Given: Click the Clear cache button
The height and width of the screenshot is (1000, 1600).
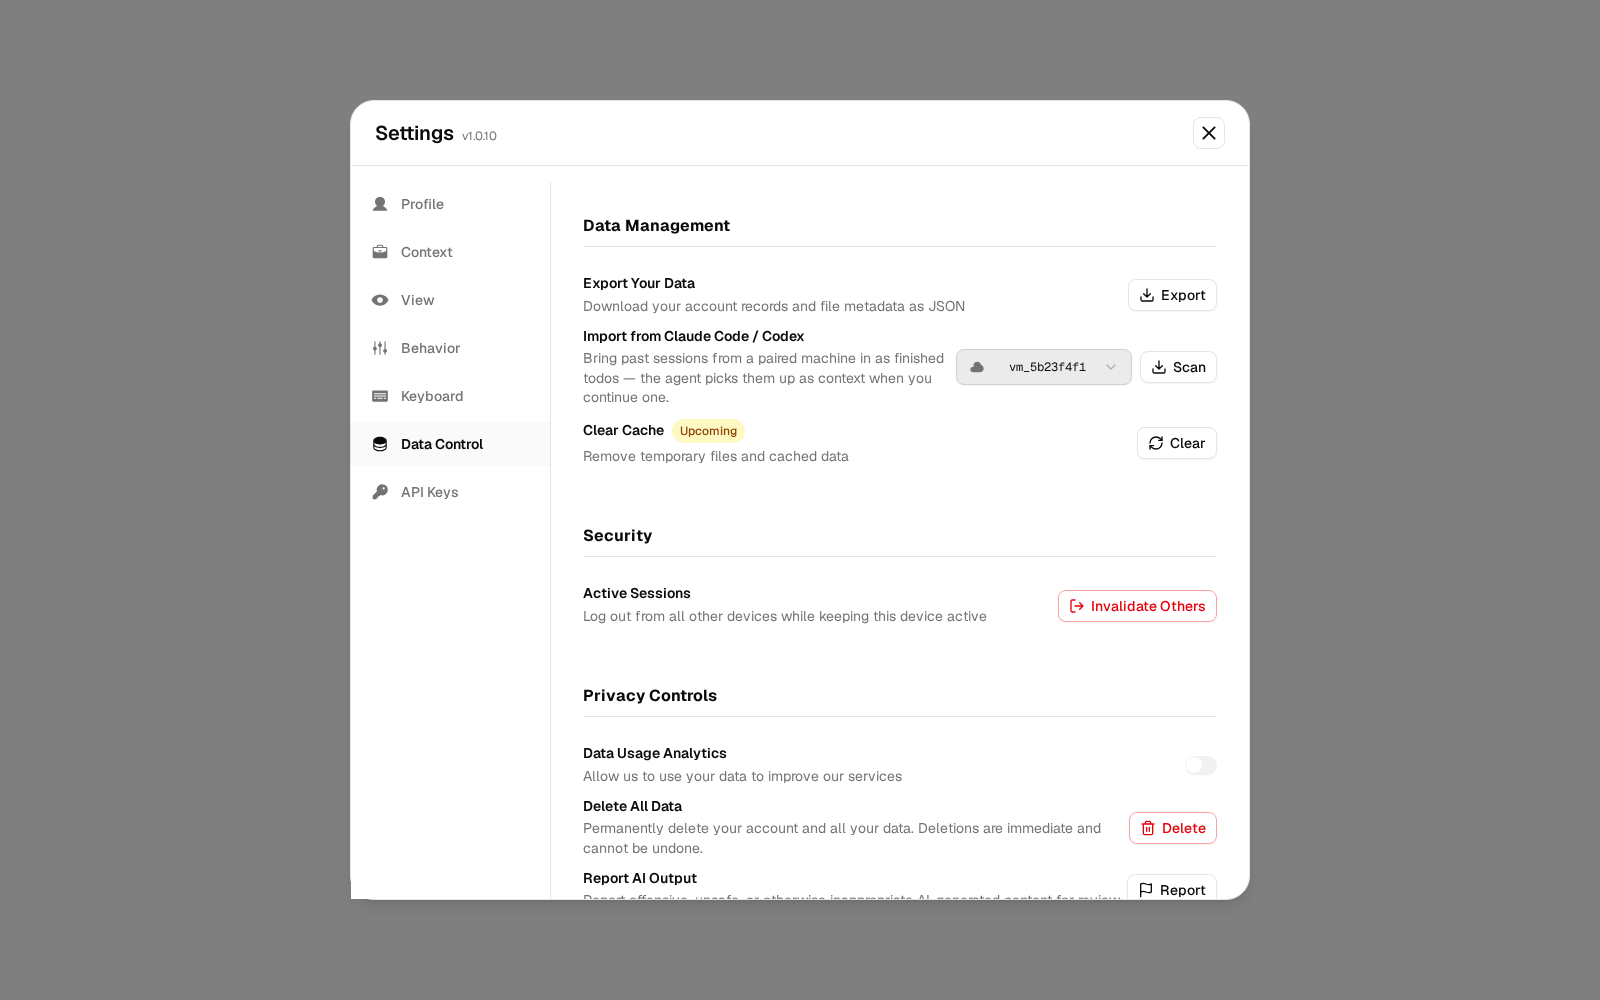Looking at the screenshot, I should click(1177, 443).
